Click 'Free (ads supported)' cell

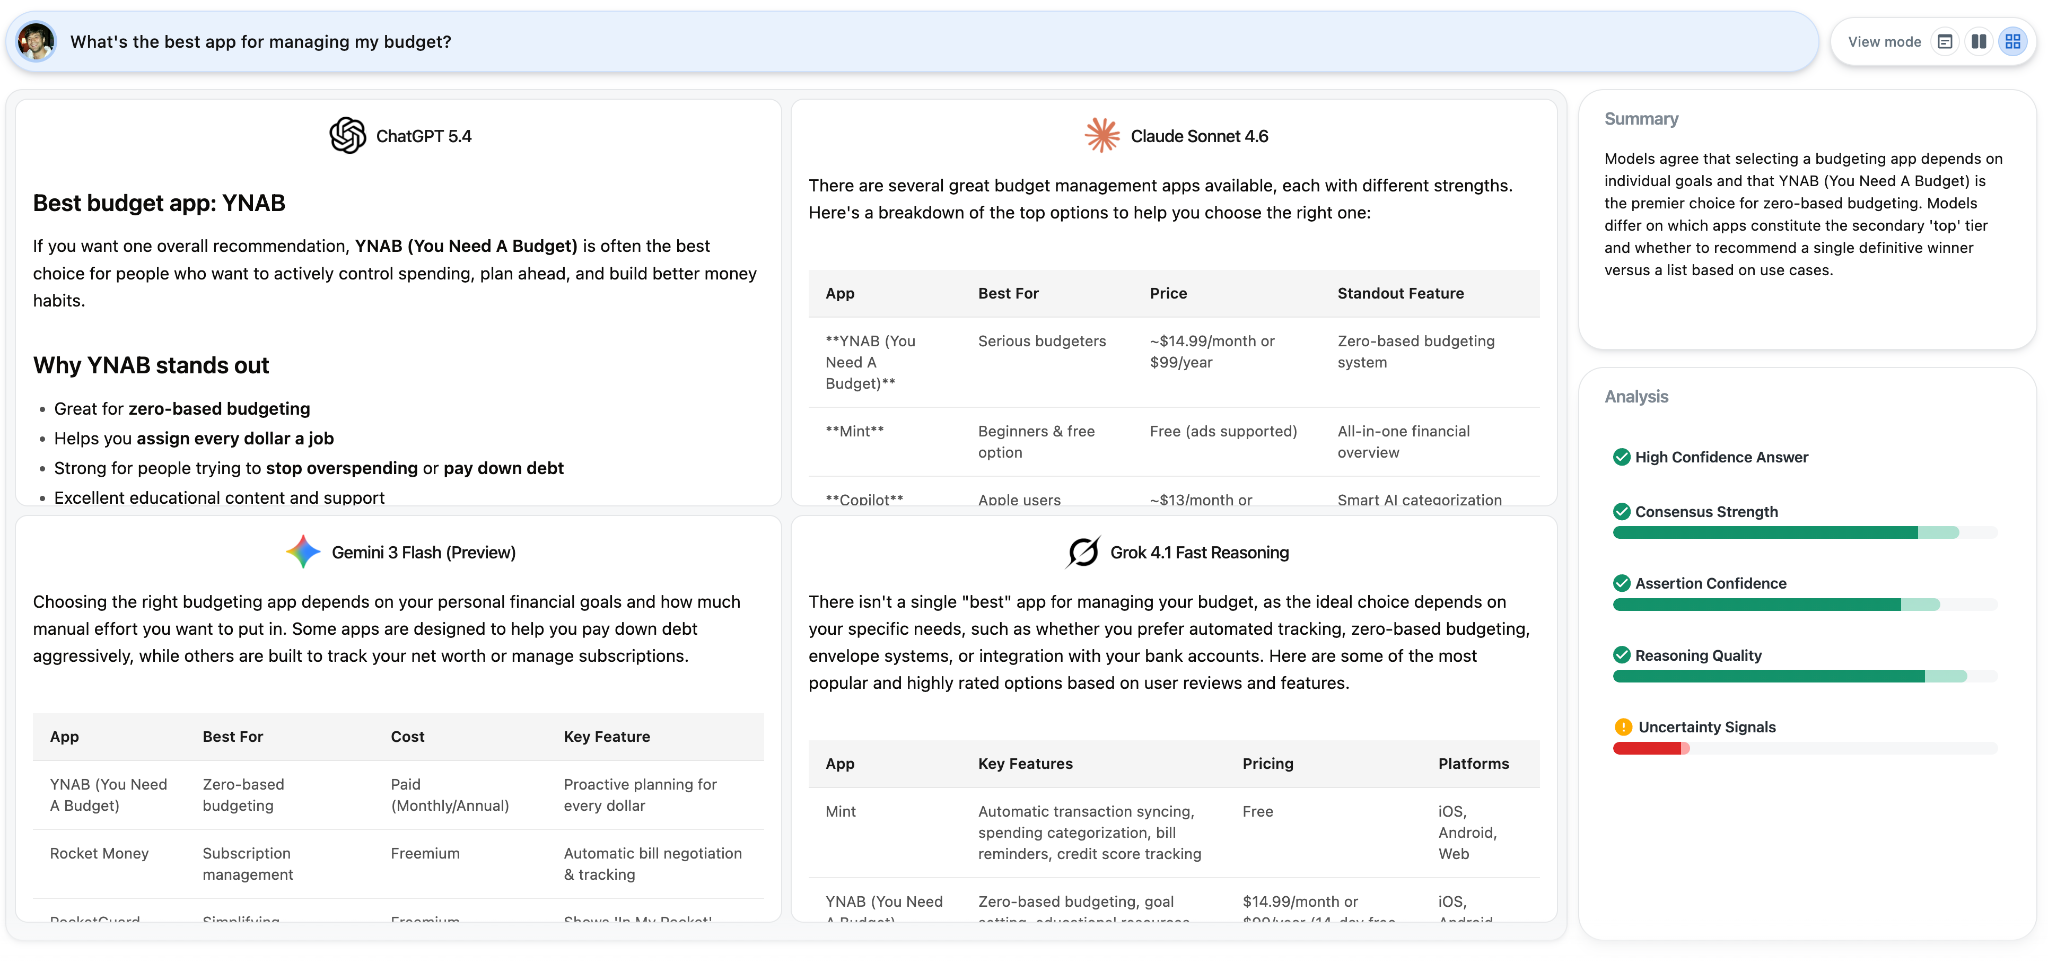(x=1223, y=431)
